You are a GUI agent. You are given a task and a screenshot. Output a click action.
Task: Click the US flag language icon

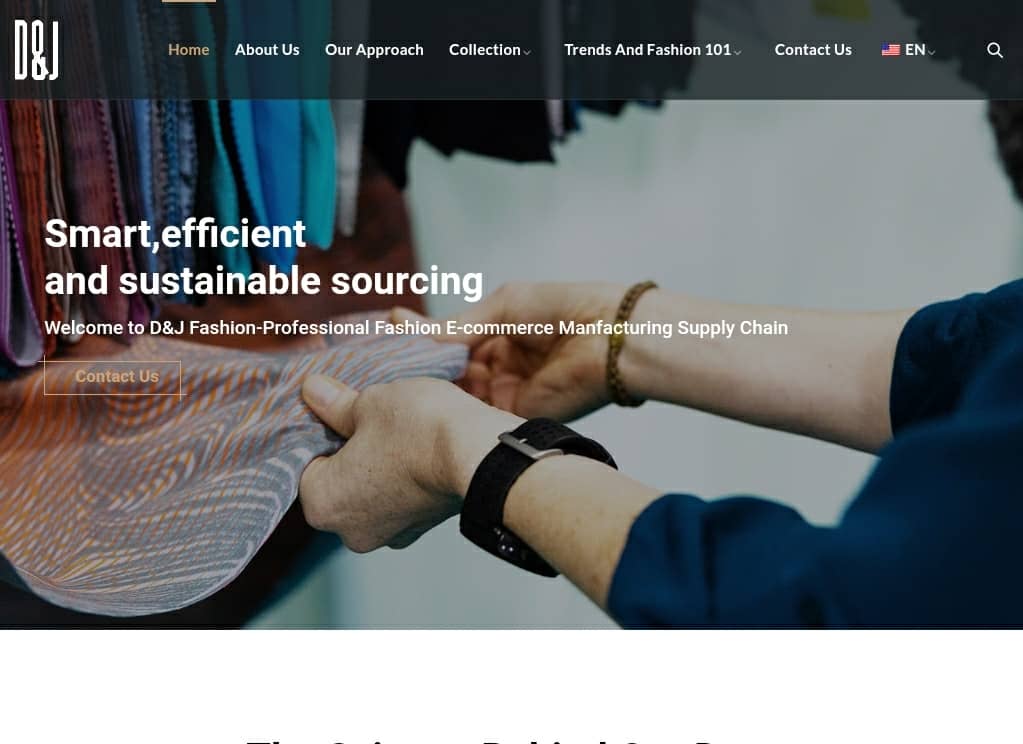point(891,50)
